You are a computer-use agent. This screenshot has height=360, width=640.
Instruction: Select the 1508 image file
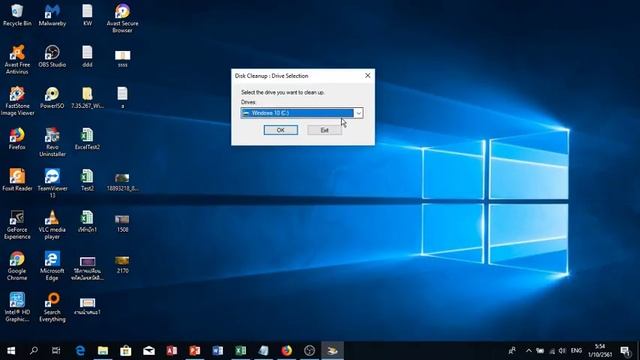coord(122,223)
